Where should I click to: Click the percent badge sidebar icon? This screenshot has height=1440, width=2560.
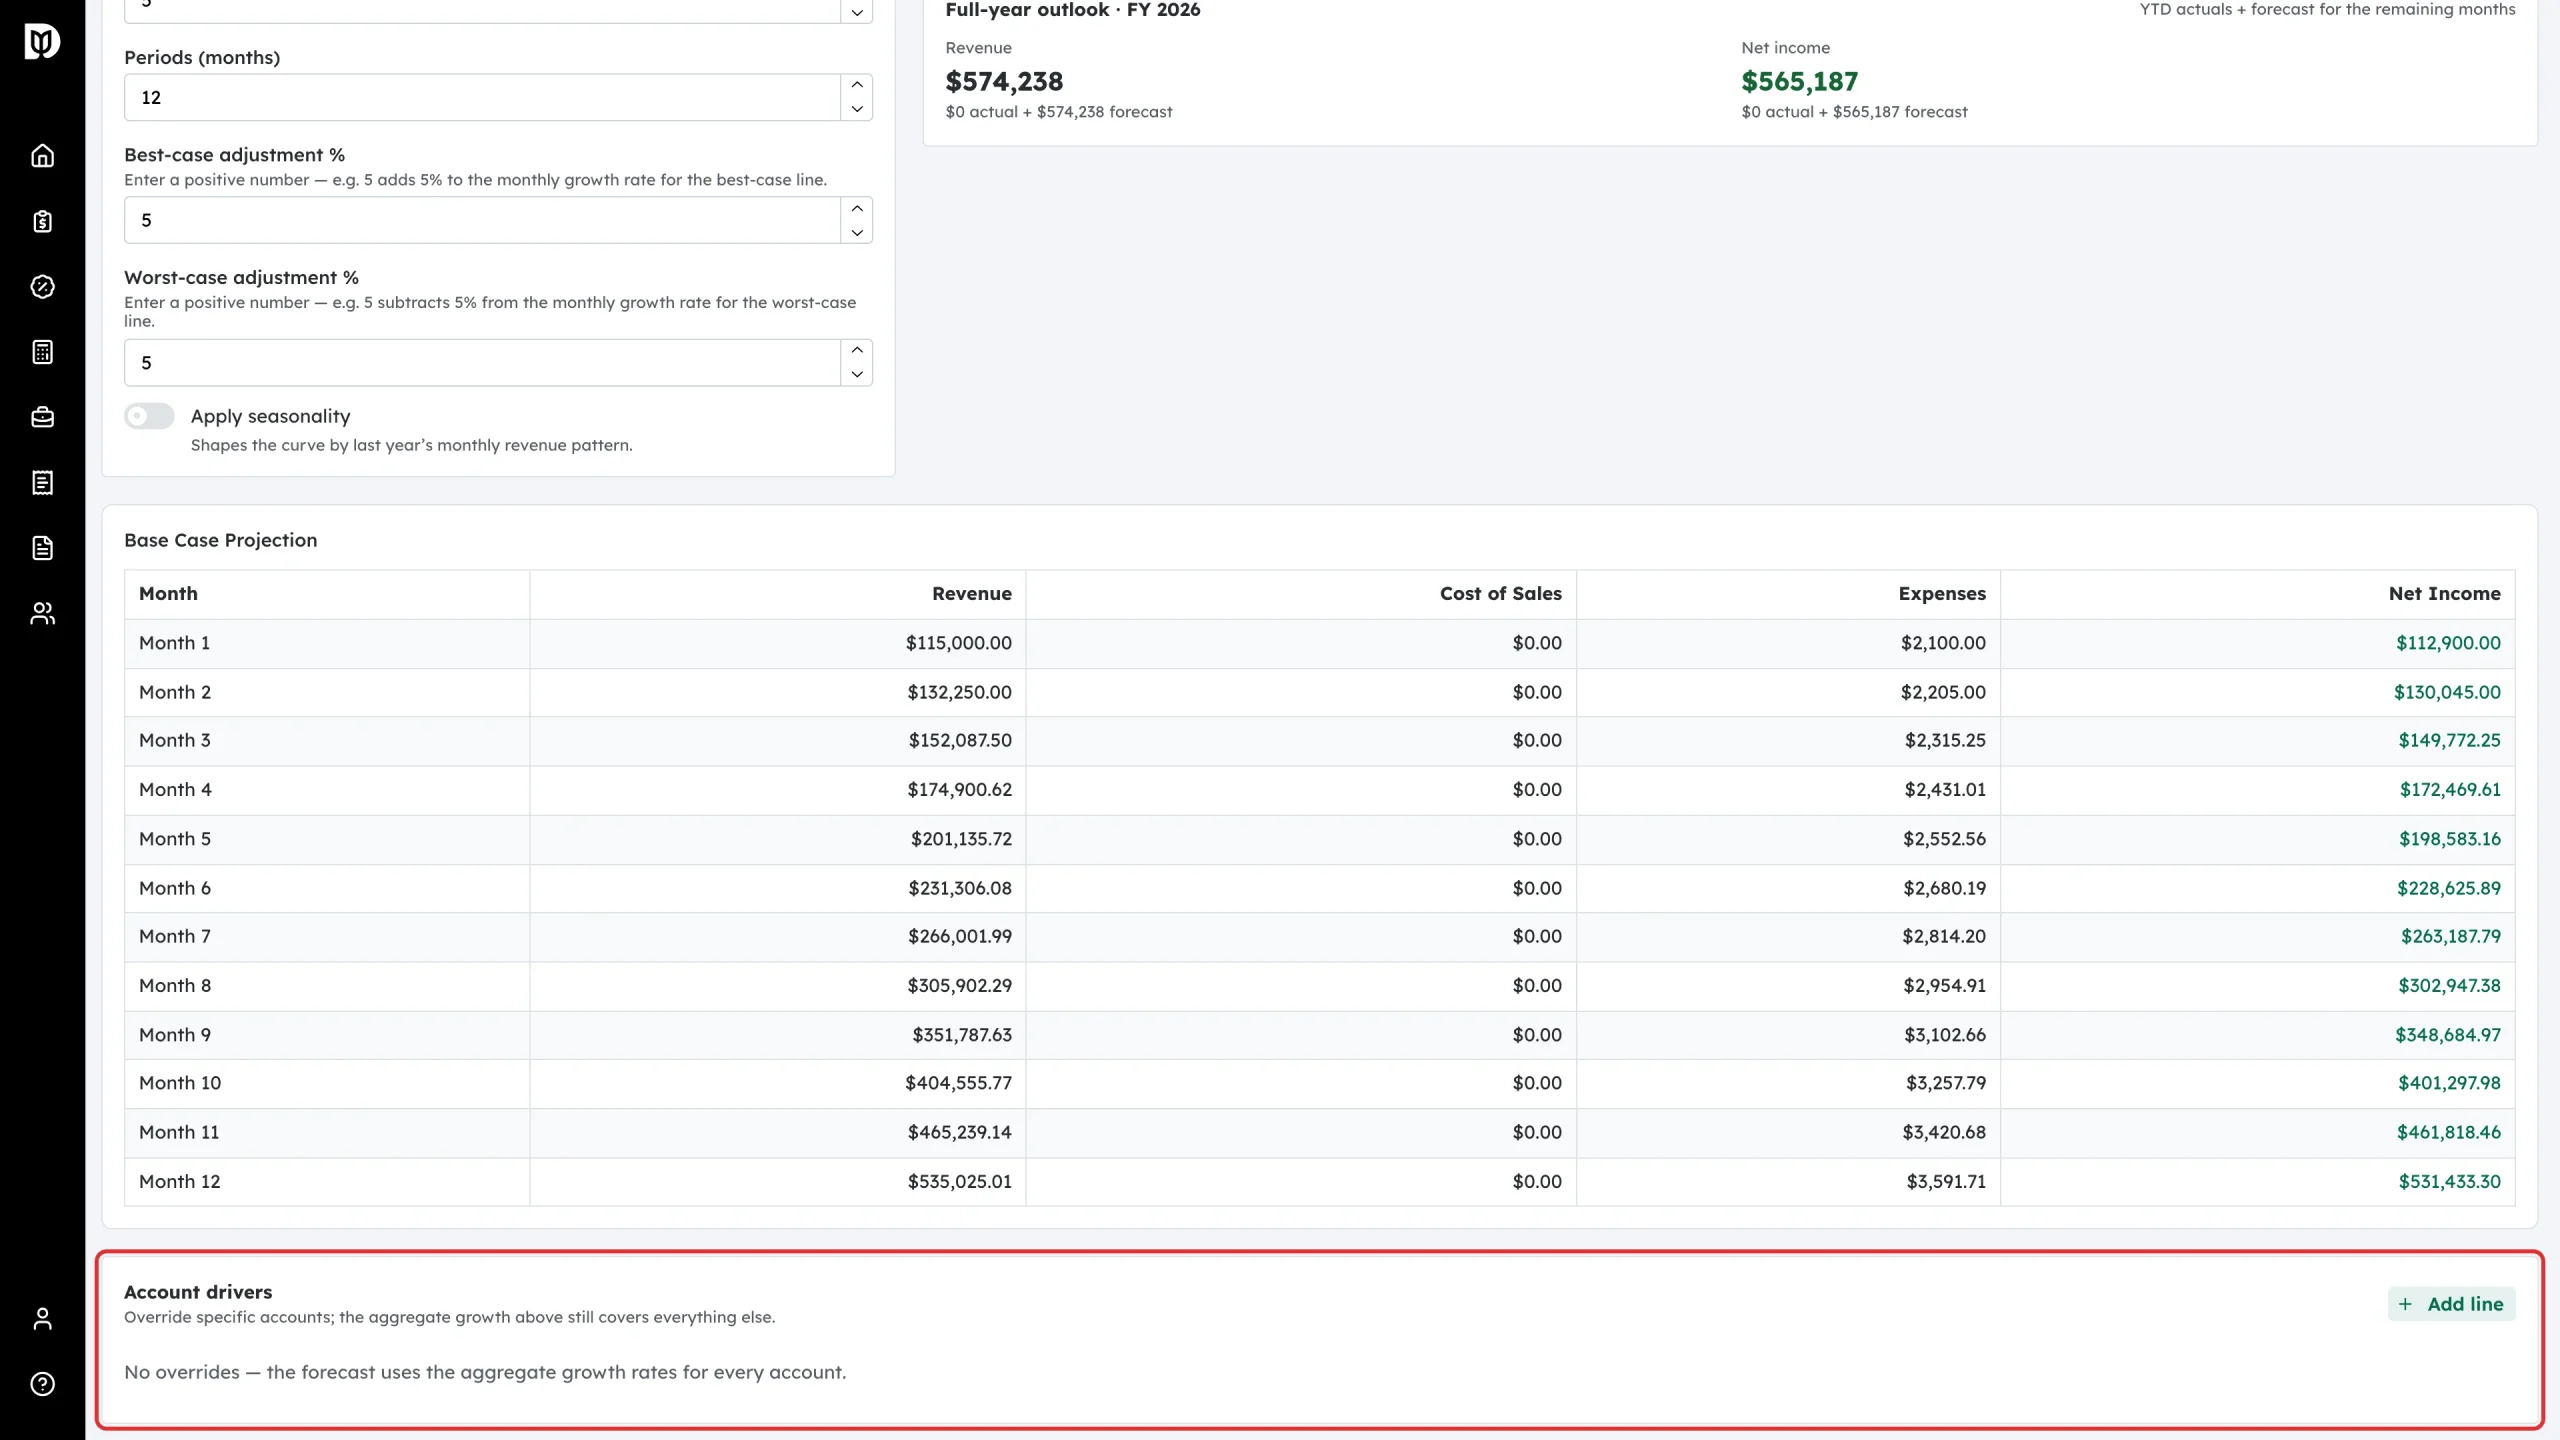click(x=42, y=287)
